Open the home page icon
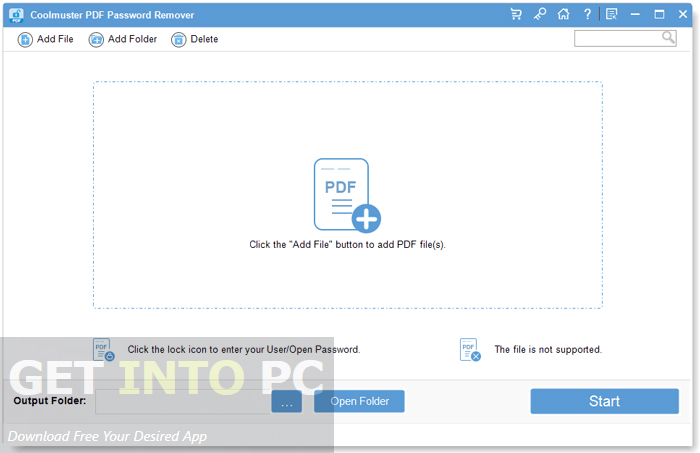This screenshot has height=453, width=700. pos(563,14)
